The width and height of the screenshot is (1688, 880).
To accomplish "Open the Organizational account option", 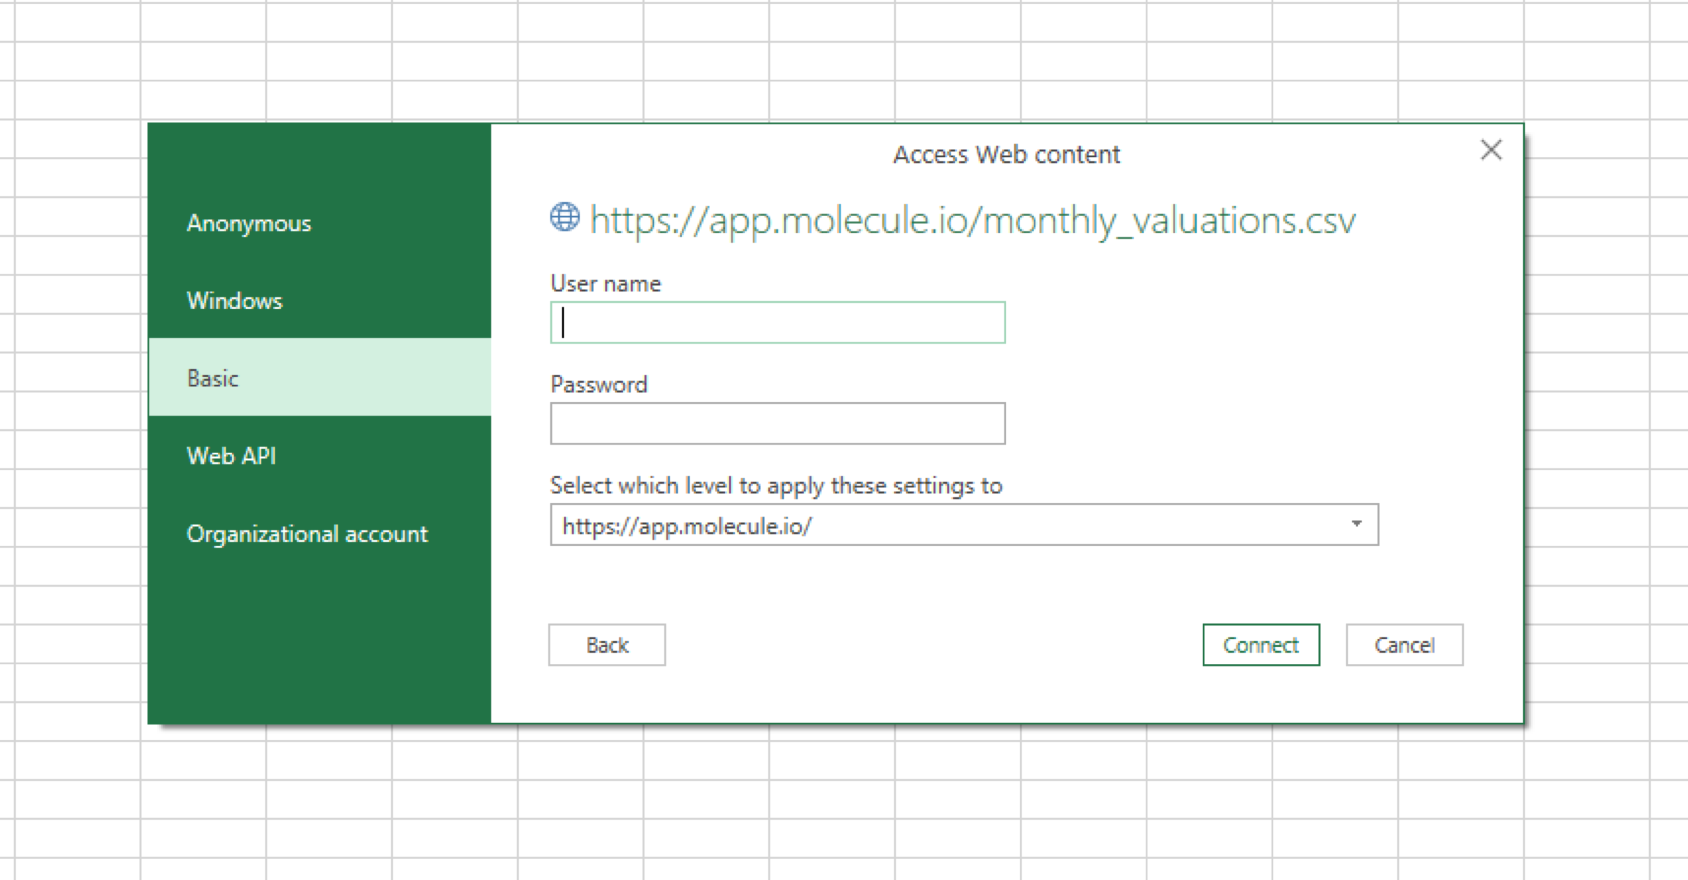I will (307, 534).
